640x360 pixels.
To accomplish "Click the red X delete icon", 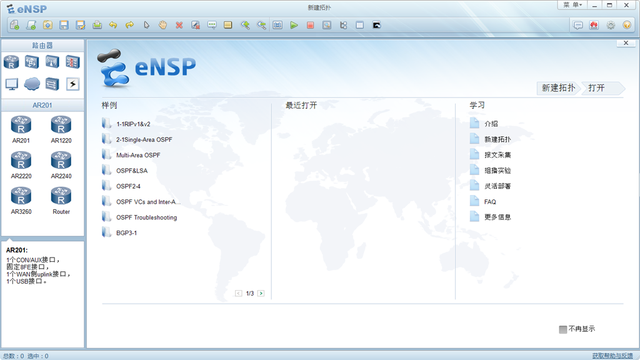I will pyautogui.click(x=179, y=25).
